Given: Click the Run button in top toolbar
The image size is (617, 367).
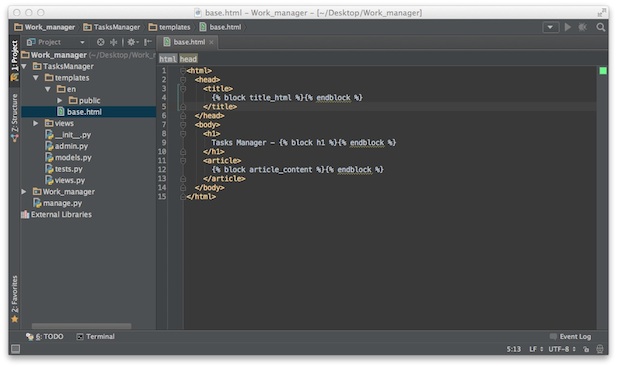Looking at the screenshot, I should pyautogui.click(x=567, y=27).
